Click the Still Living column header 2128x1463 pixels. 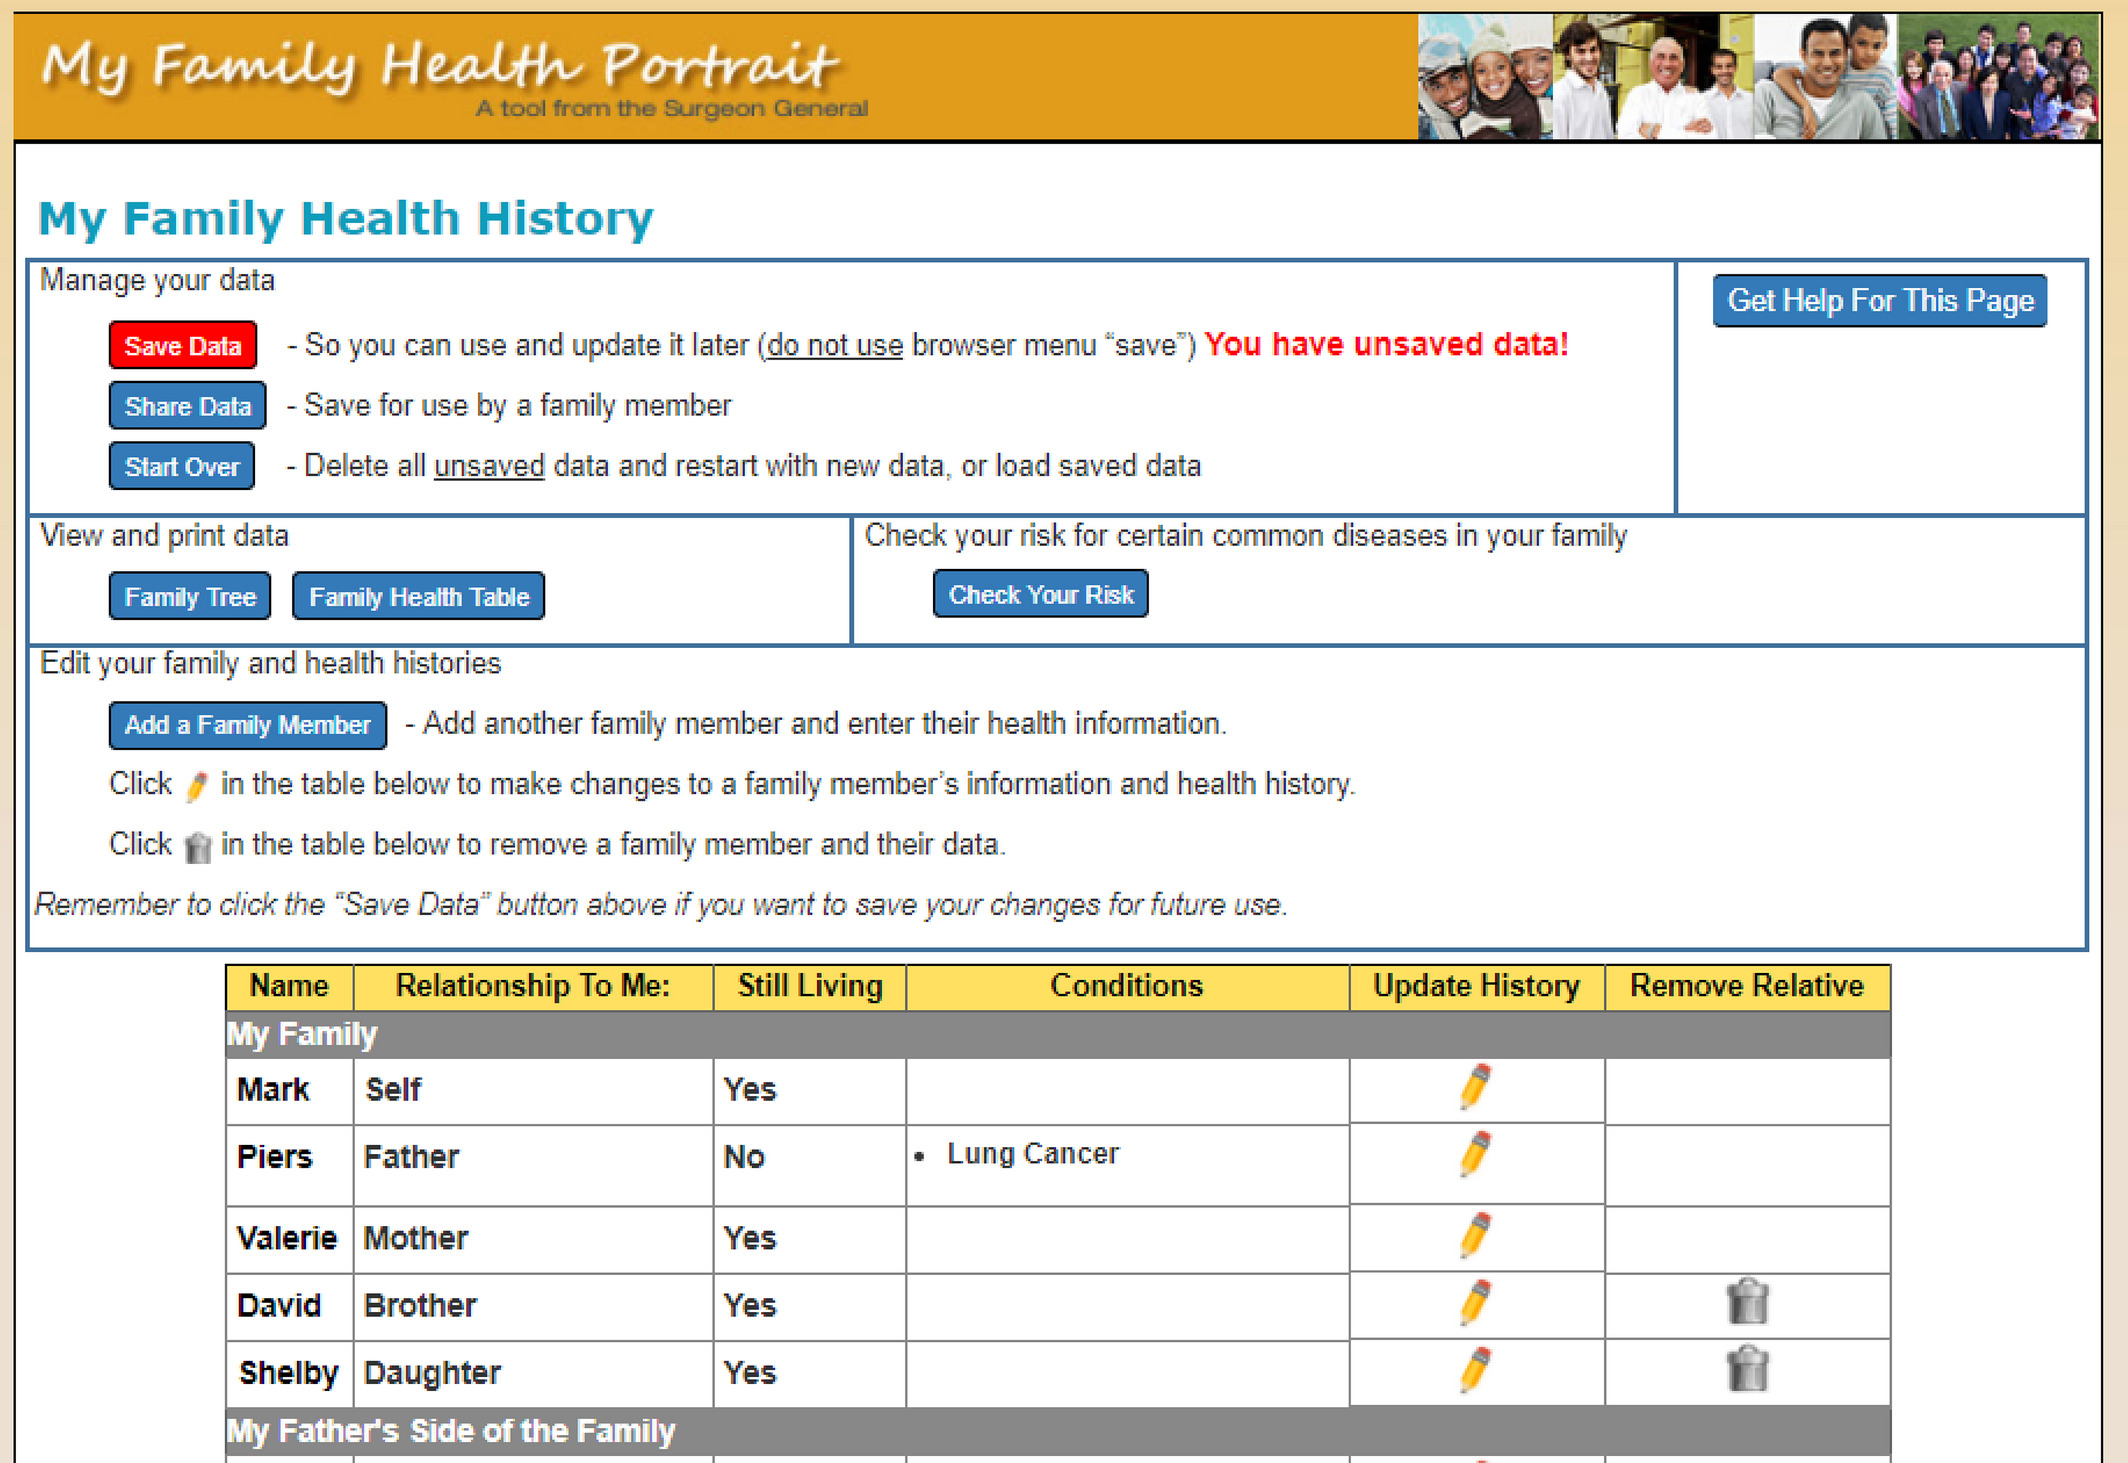click(x=810, y=986)
